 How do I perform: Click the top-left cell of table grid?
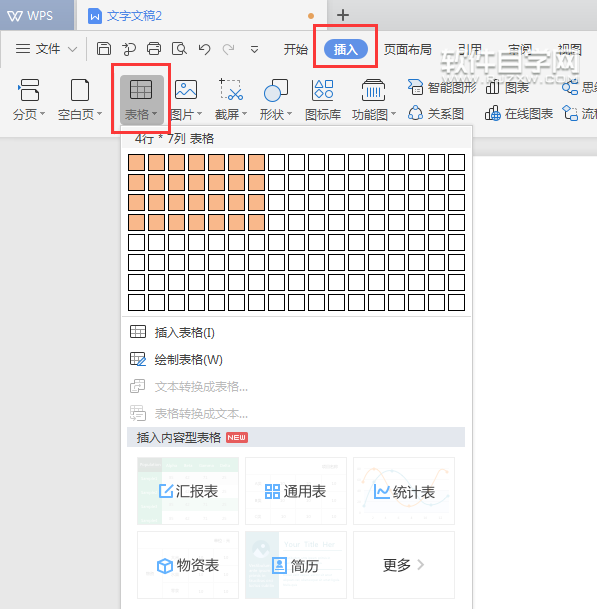(136, 162)
